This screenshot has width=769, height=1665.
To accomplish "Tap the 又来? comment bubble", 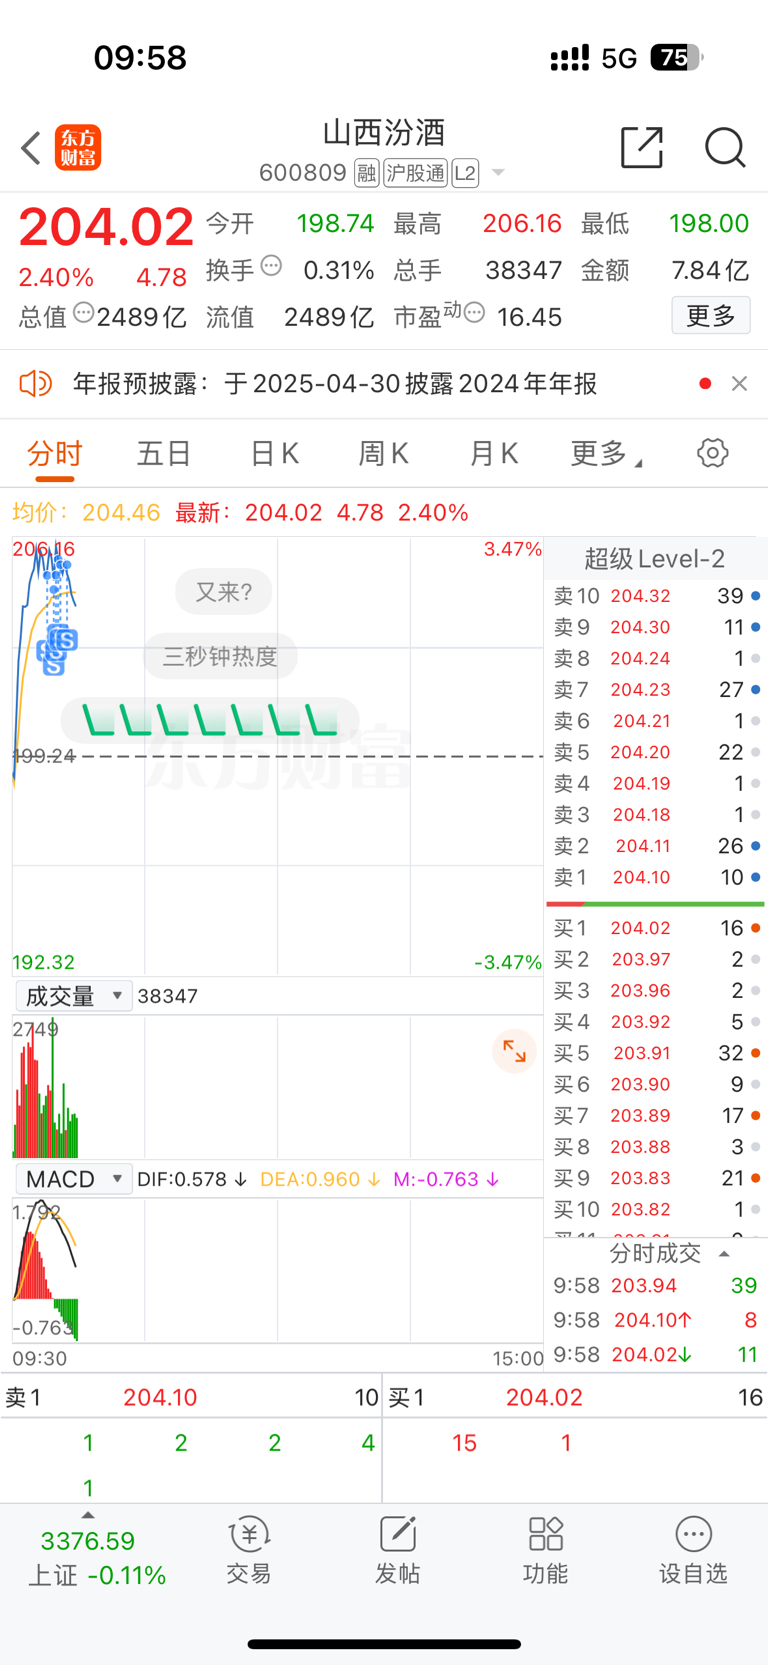I will click(224, 592).
